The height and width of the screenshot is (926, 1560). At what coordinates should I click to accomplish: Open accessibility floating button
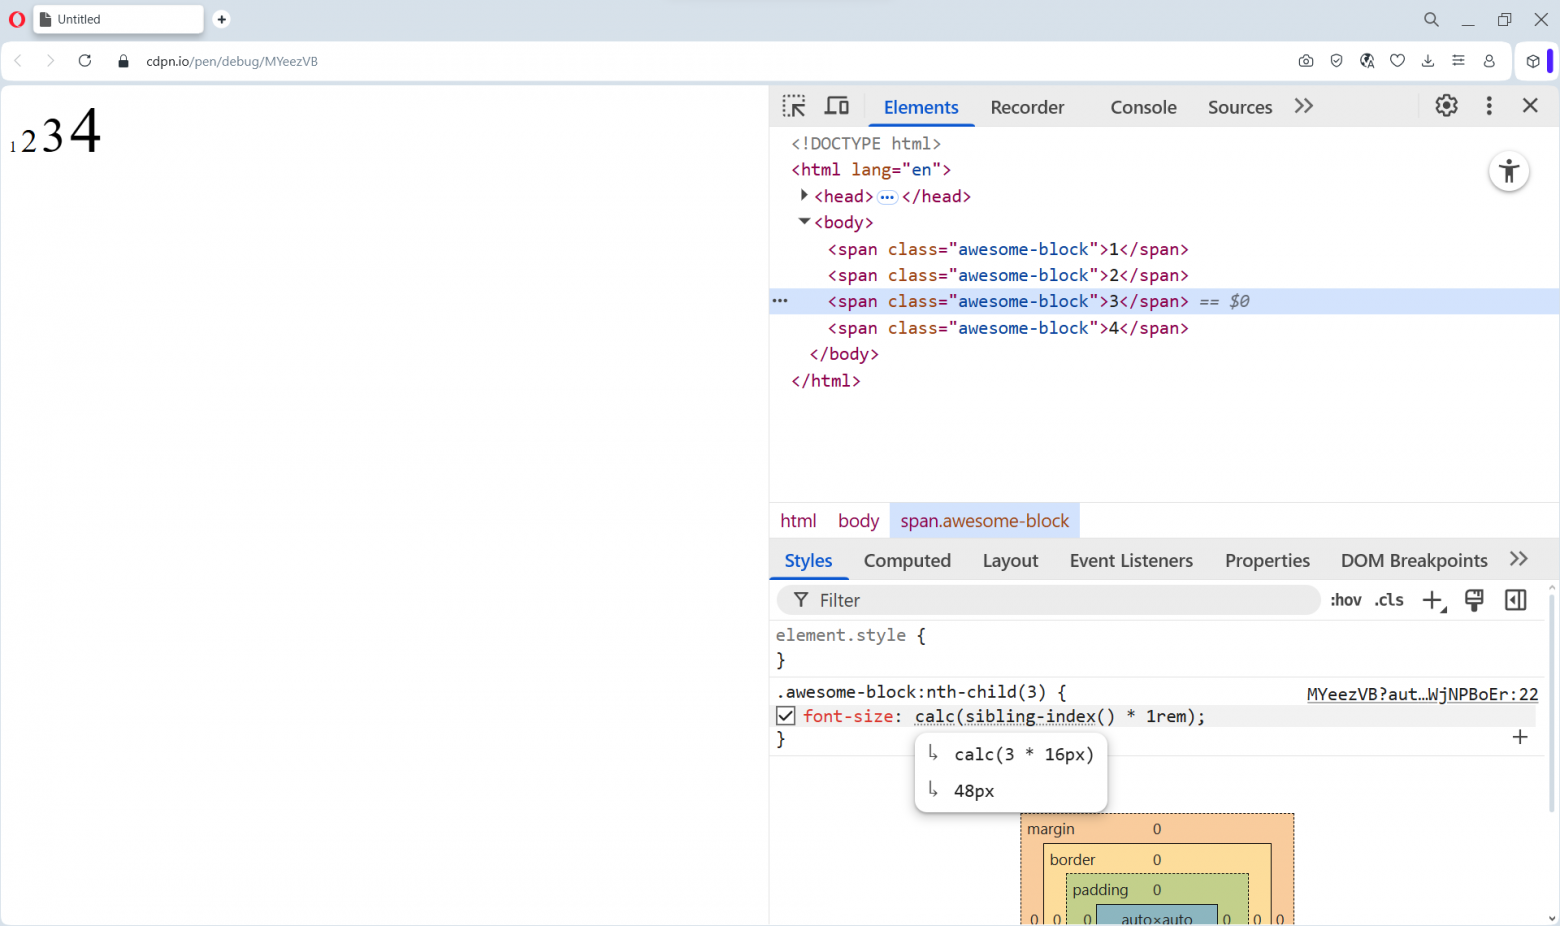click(1509, 171)
